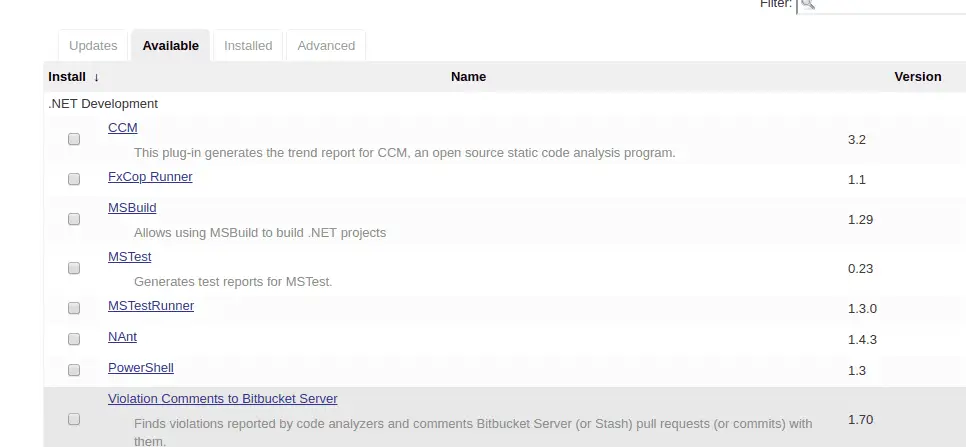Image resolution: width=966 pixels, height=447 pixels.
Task: Switch to the Updates tab
Action: tap(93, 46)
